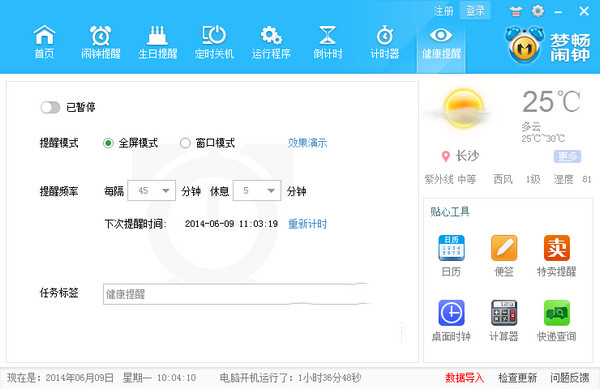Expand the 每隔 45 minutes dropdown
600x389 pixels.
pos(152,190)
